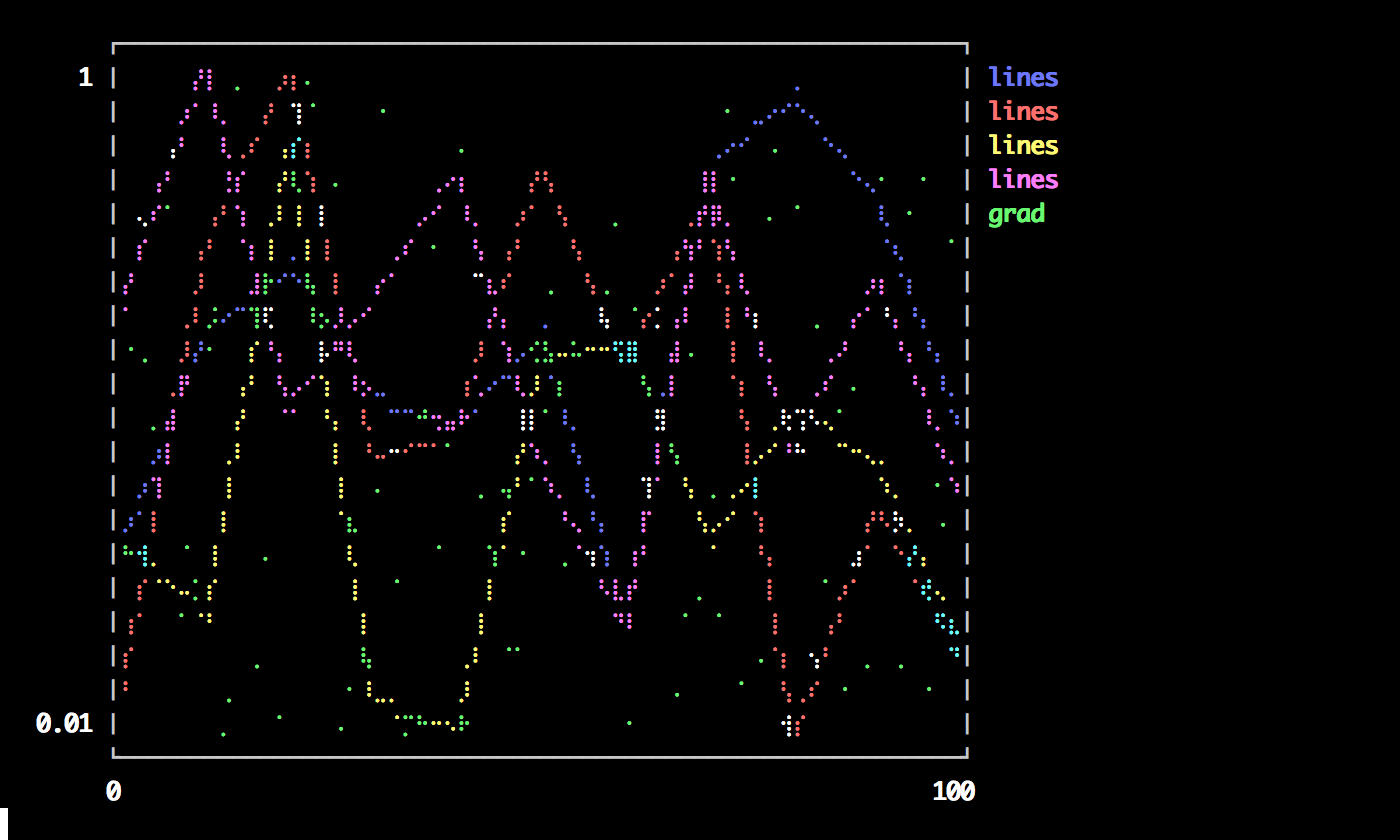Image resolution: width=1400 pixels, height=840 pixels.
Task: Click the pink curve's leftmost top peak
Action: [205, 75]
